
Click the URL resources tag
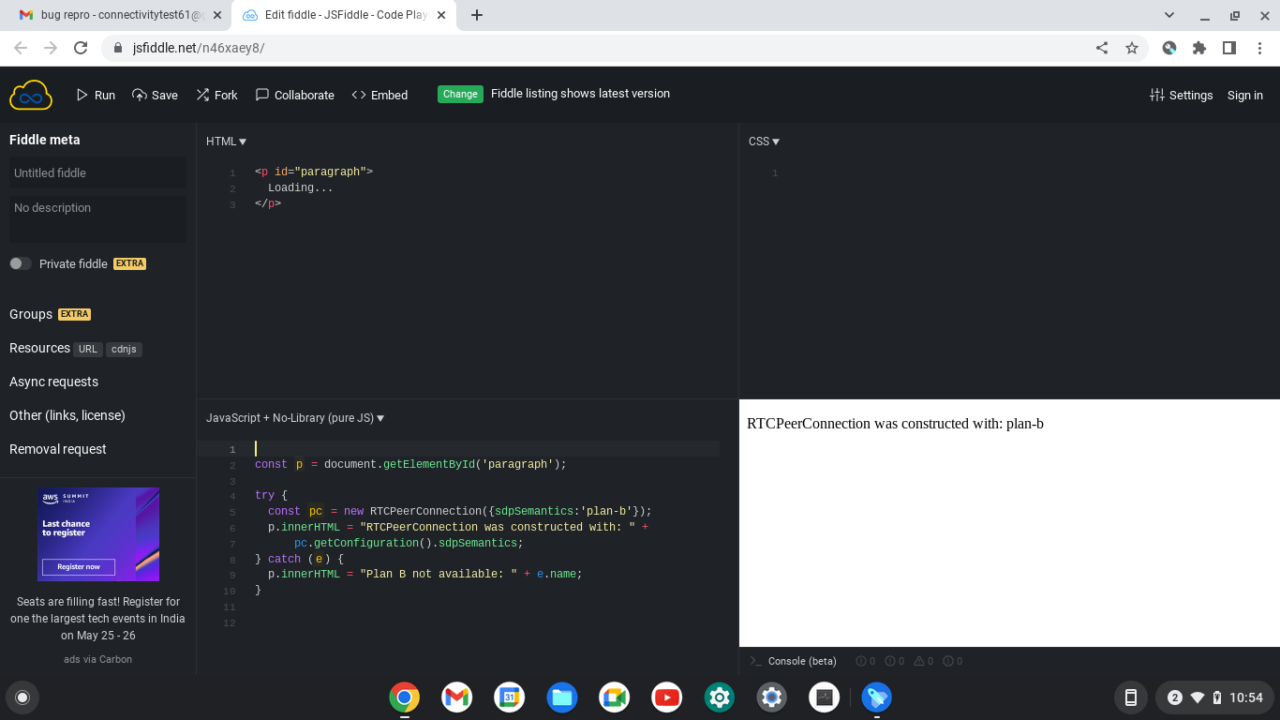(88, 349)
